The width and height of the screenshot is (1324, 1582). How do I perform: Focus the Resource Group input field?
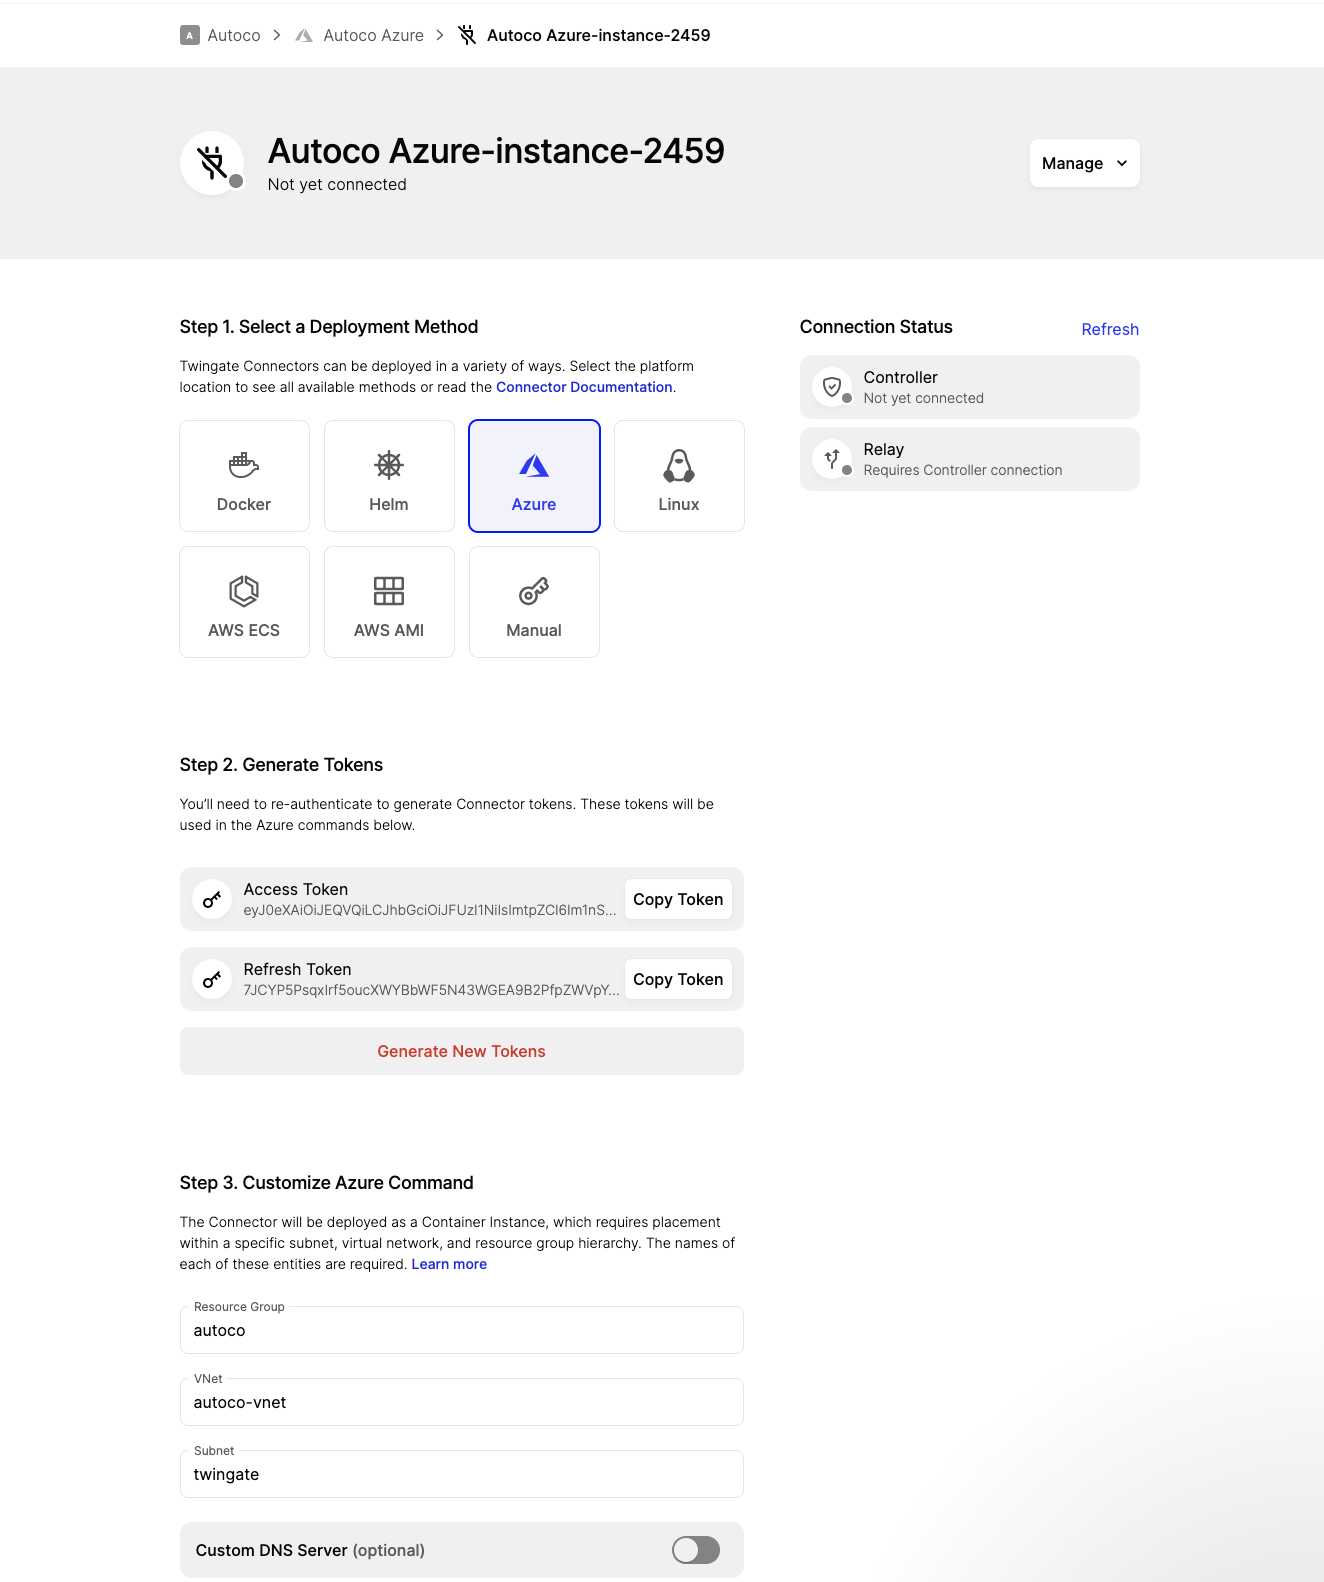coord(462,1330)
